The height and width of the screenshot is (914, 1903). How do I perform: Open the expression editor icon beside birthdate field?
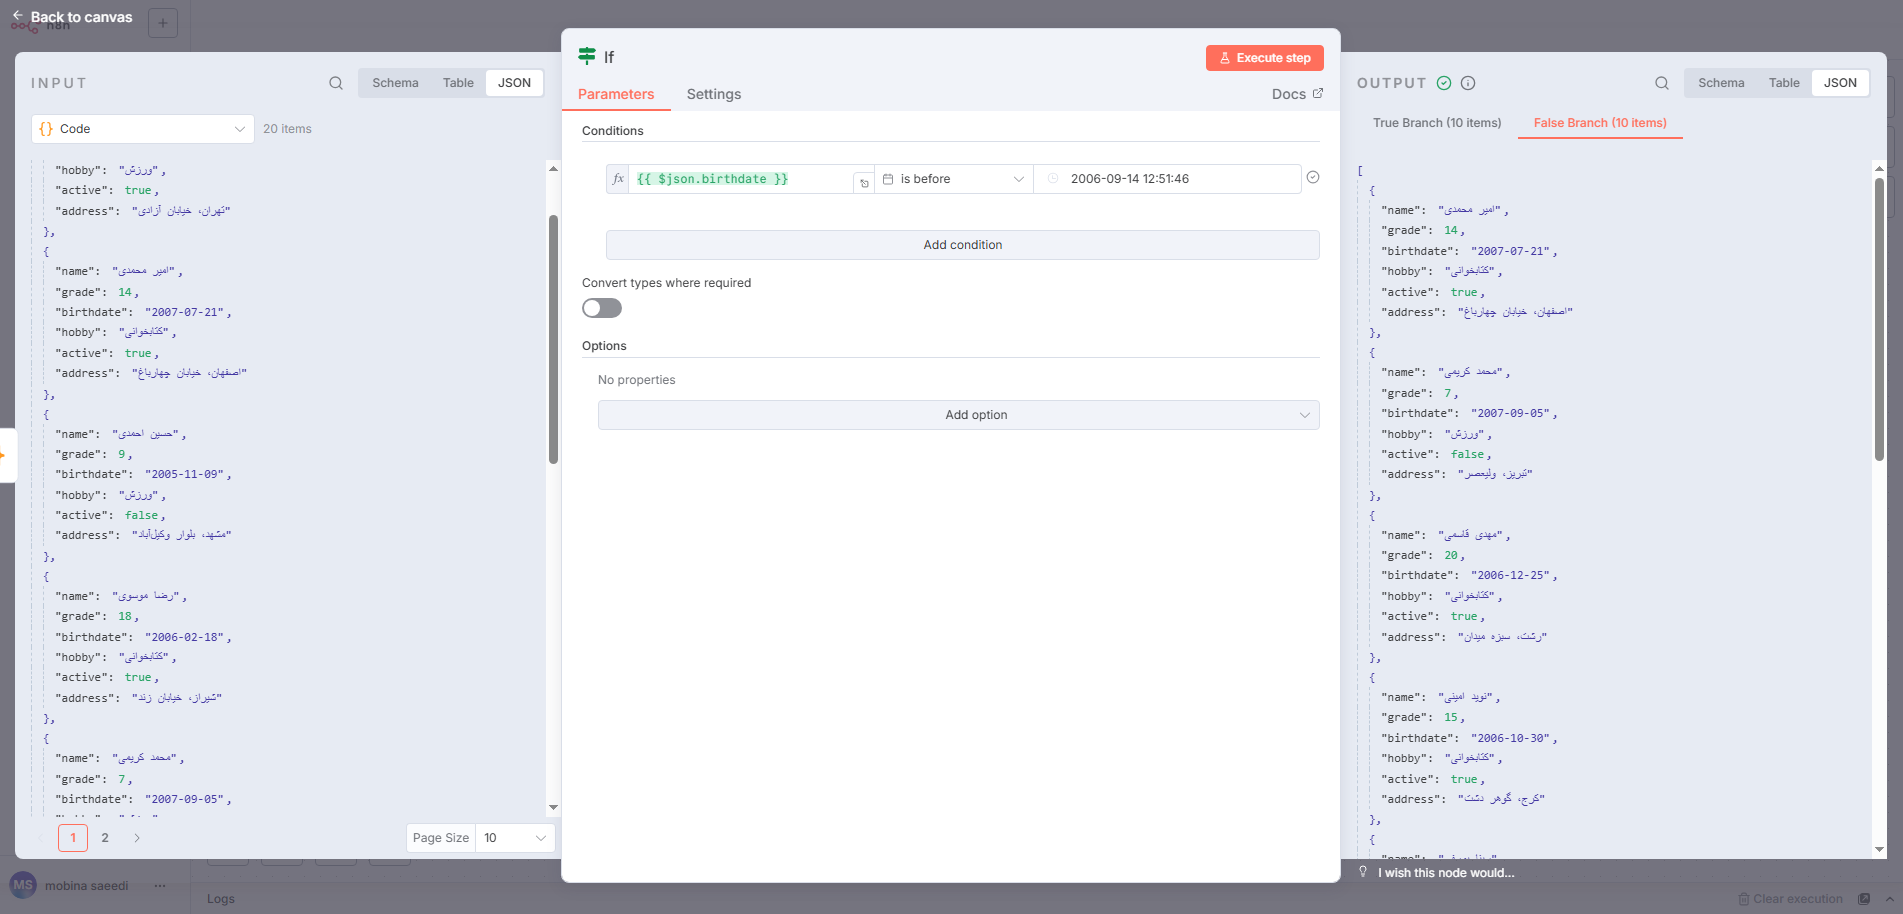coord(864,183)
